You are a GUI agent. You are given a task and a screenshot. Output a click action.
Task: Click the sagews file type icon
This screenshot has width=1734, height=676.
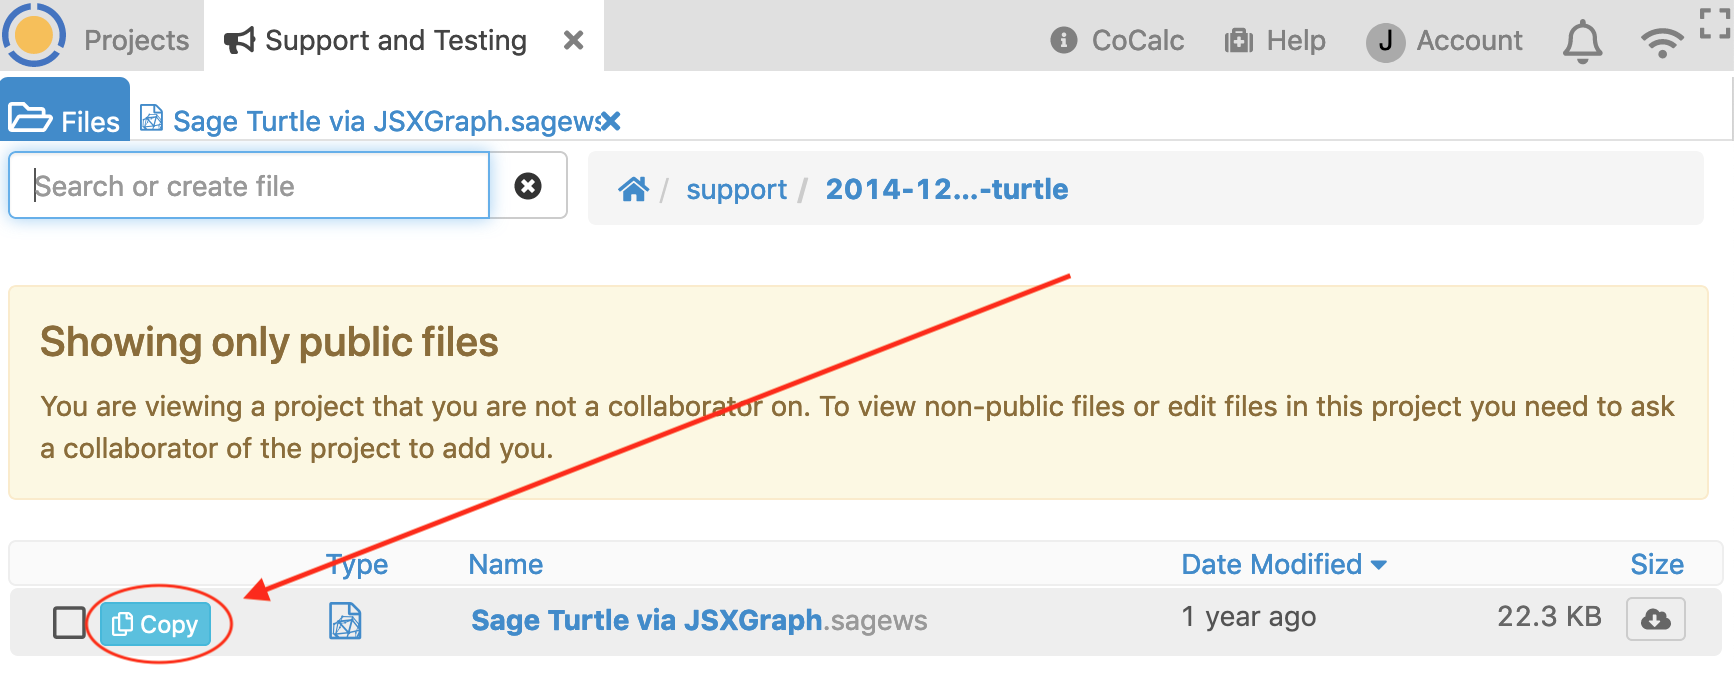tap(345, 621)
